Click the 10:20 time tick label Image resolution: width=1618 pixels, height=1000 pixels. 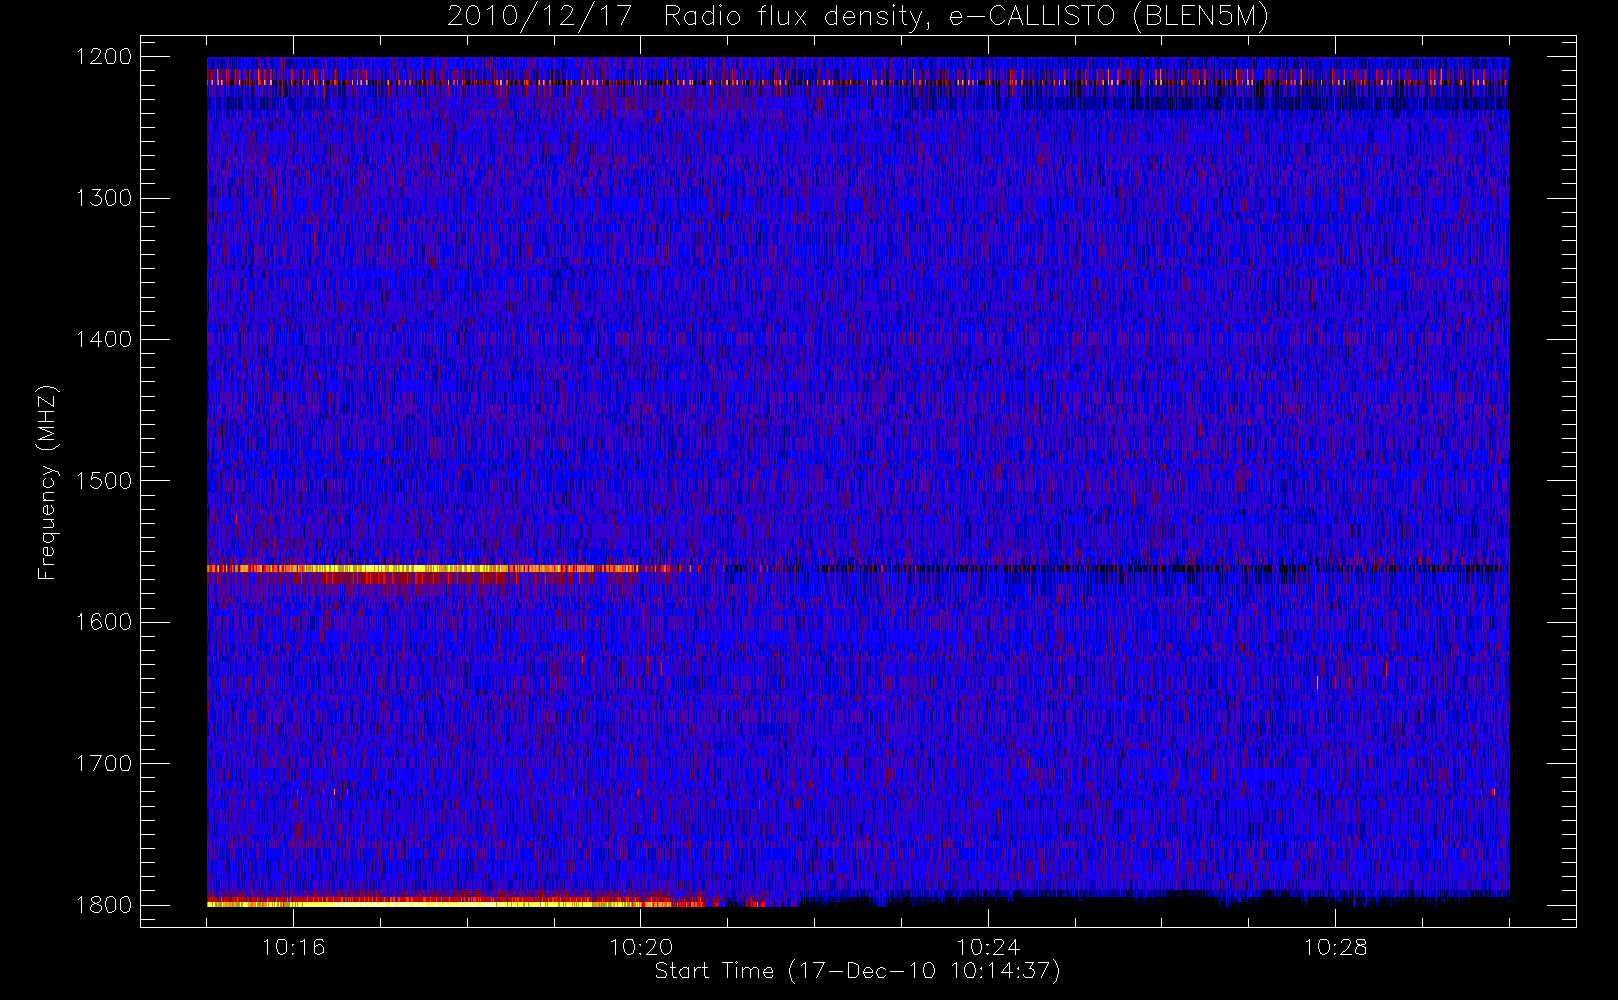click(x=641, y=947)
